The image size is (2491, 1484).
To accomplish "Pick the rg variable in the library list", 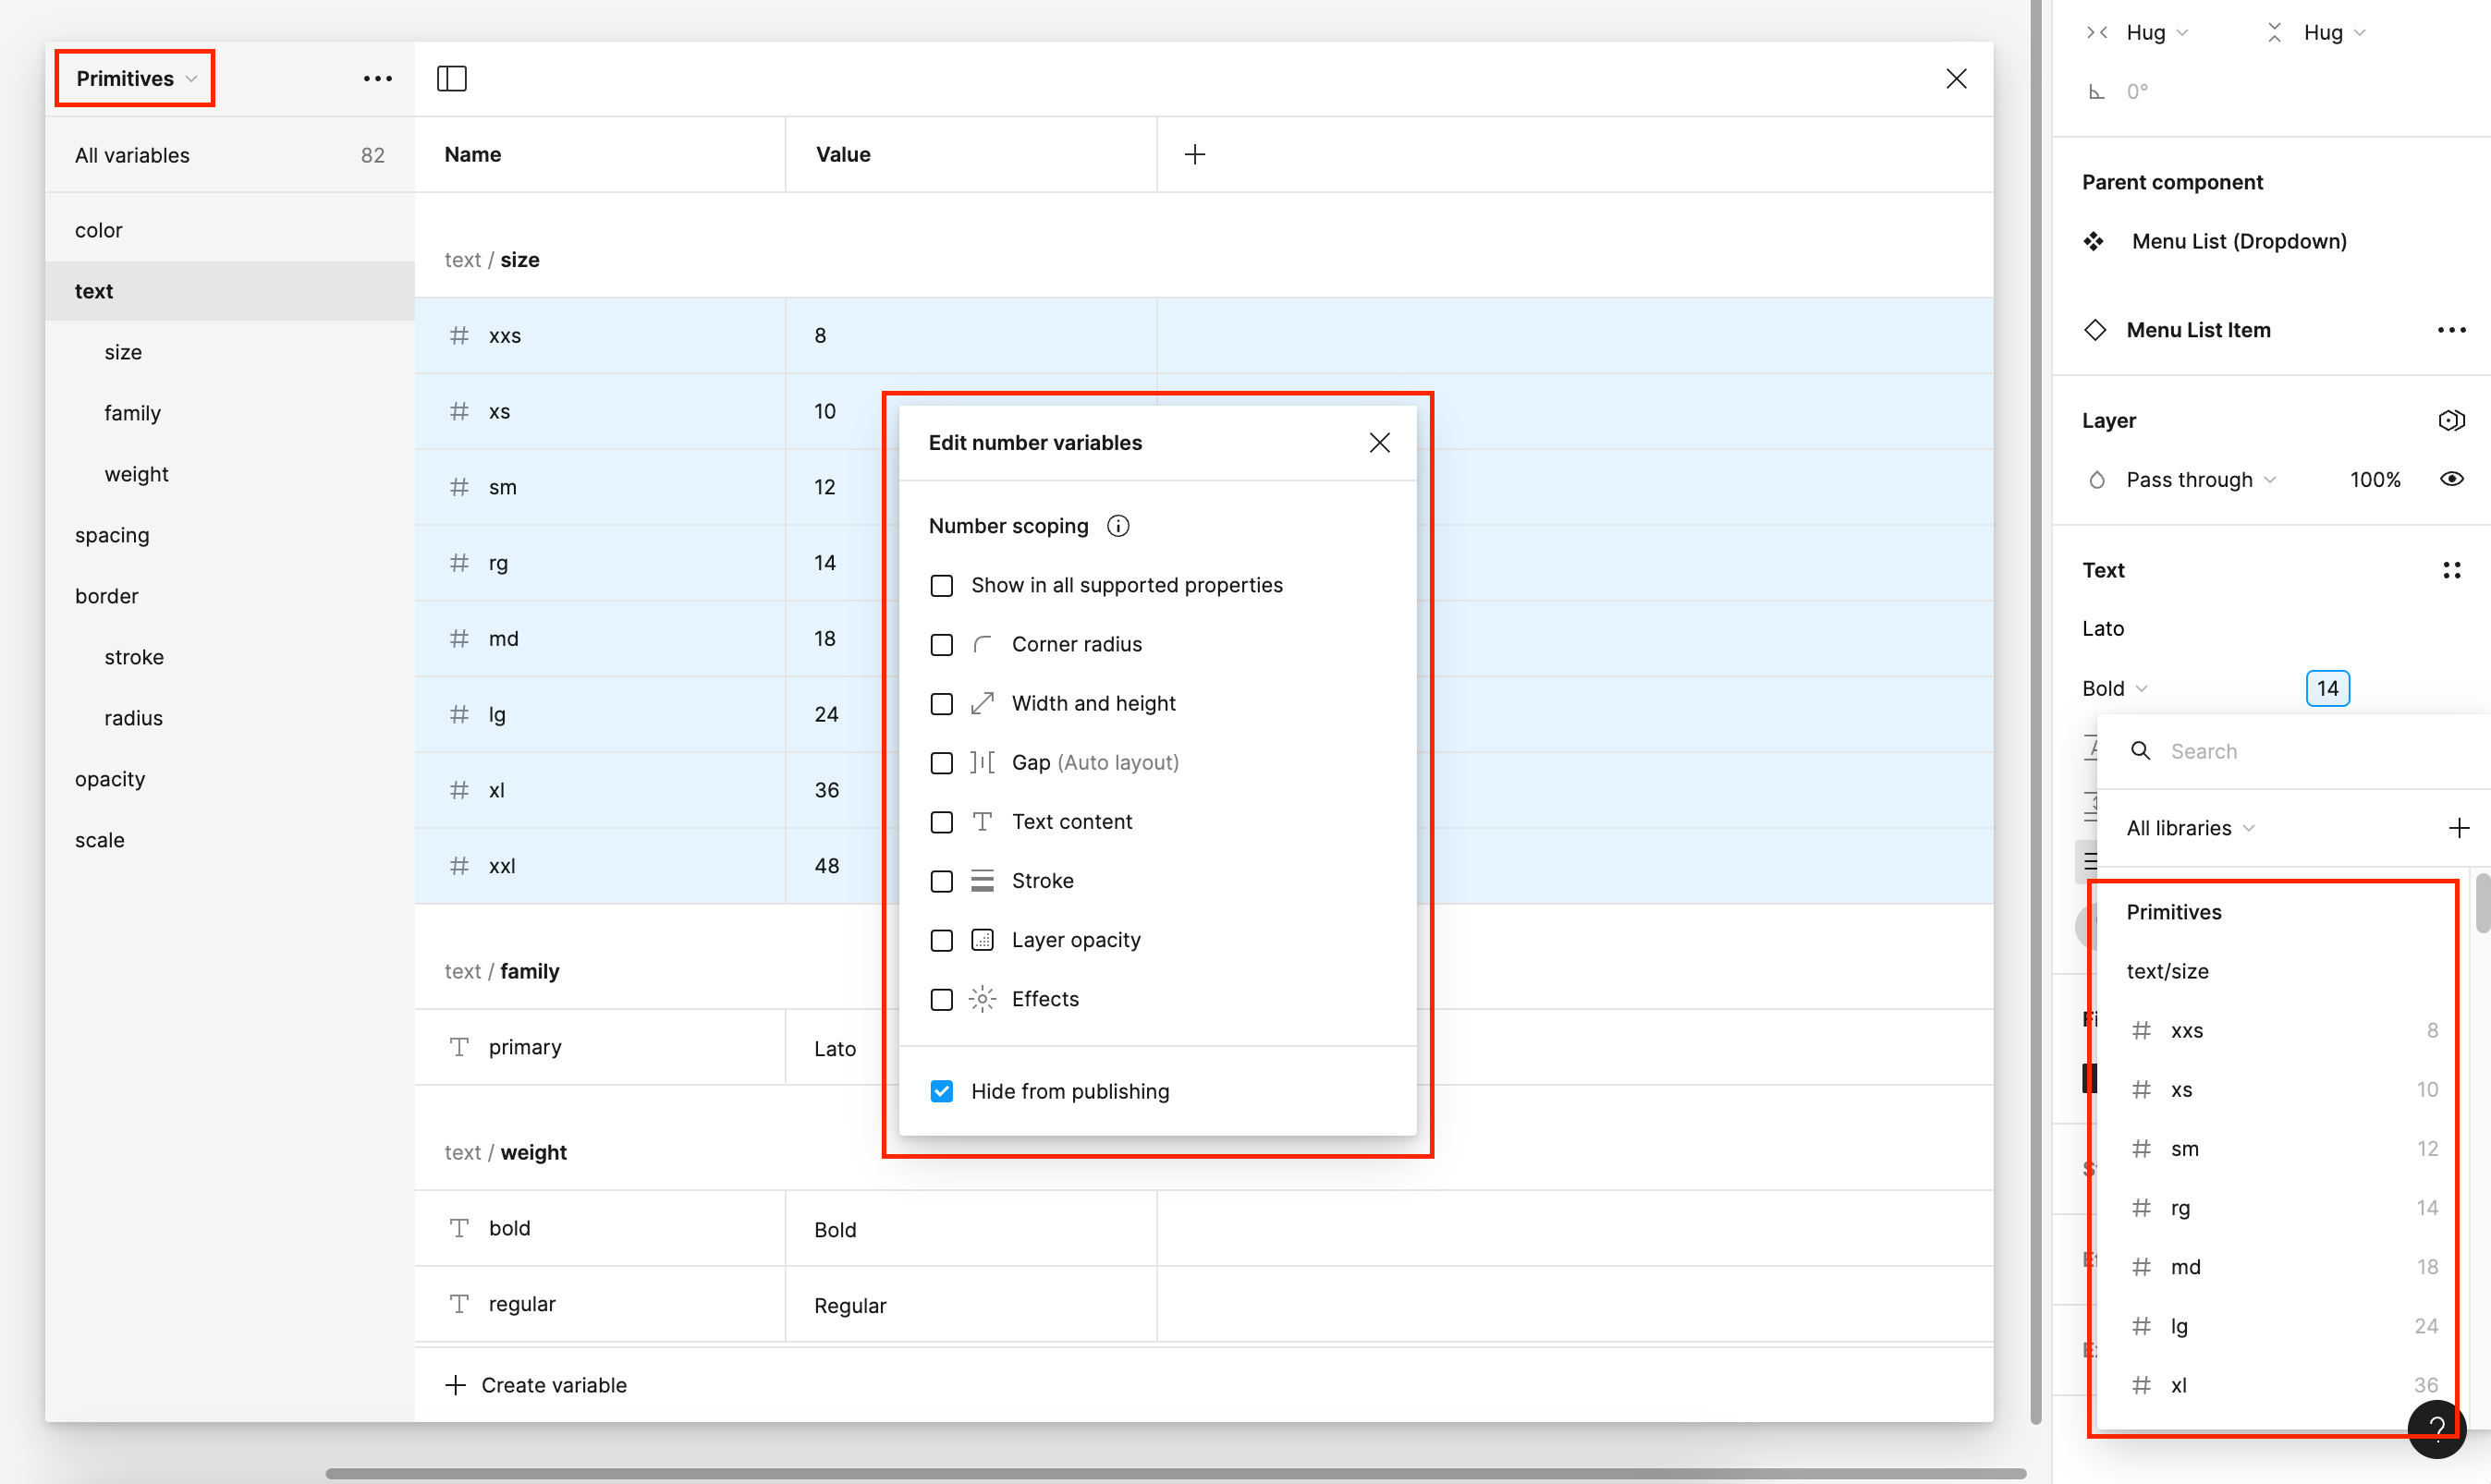I will (2283, 1208).
